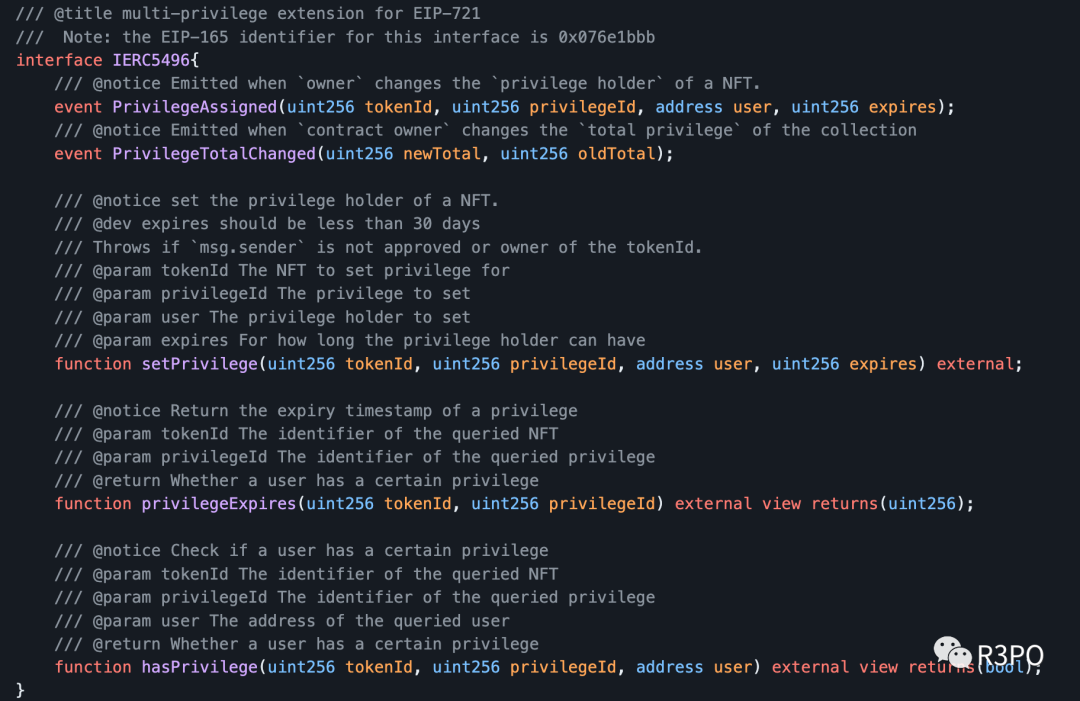Screen dimensions: 1080x701
Task: Click the '@title multi-privilege extension' comment line
Action: 248,13
